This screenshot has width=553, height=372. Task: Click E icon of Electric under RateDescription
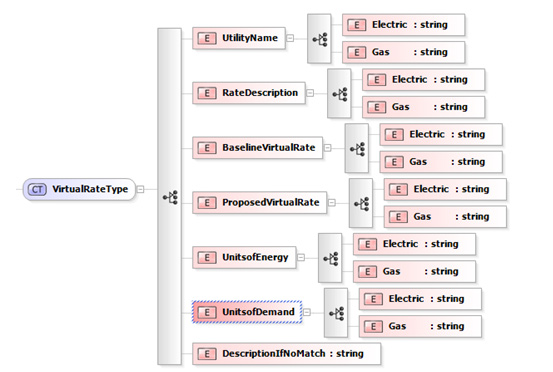coord(377,80)
